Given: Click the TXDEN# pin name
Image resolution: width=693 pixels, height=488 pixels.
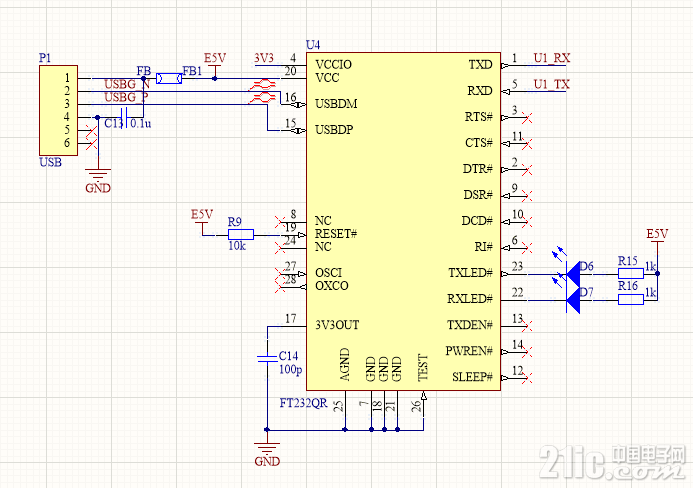Looking at the screenshot, I should coord(470,325).
